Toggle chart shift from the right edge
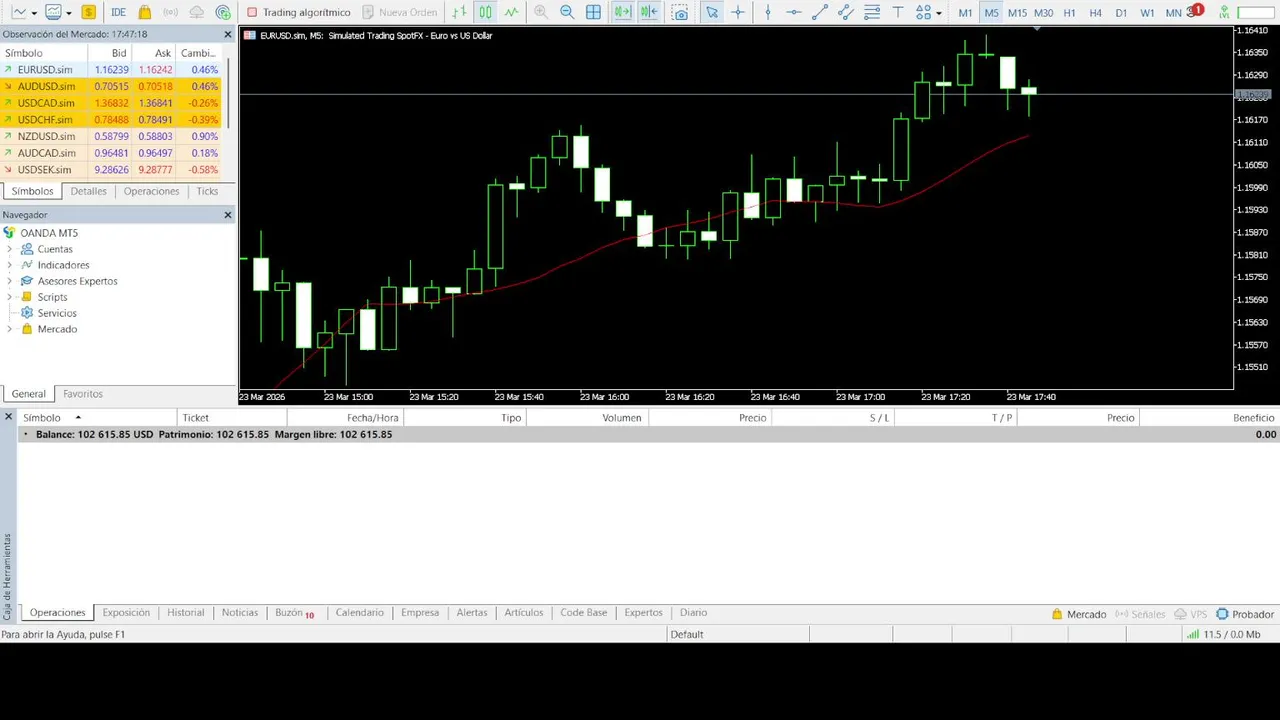Viewport: 1280px width, 720px height. coord(648,12)
